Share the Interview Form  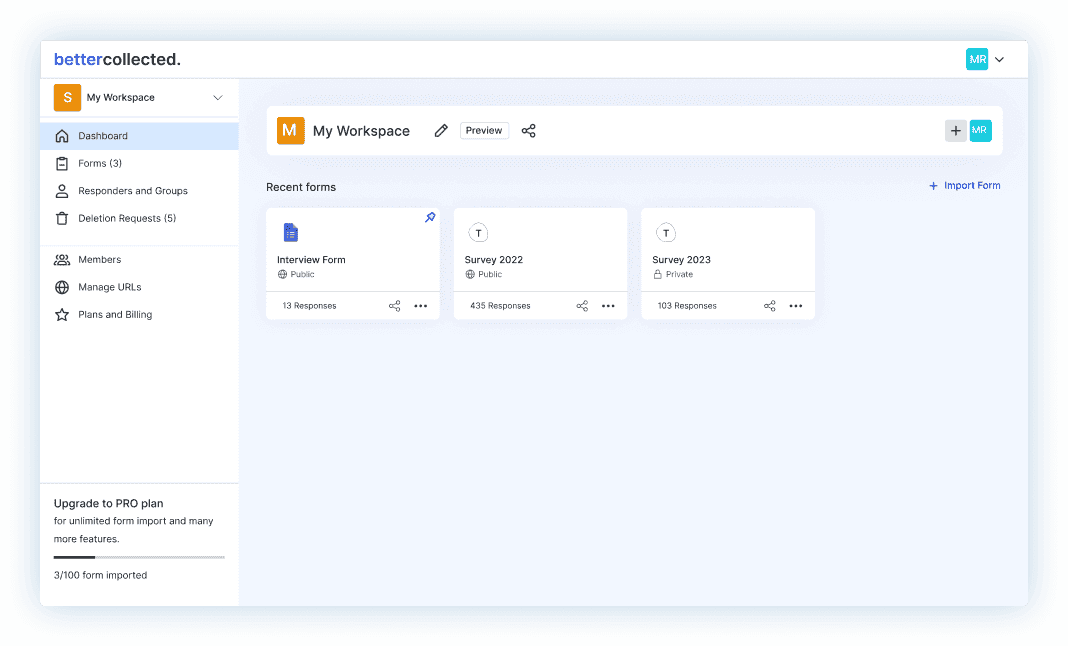(394, 306)
